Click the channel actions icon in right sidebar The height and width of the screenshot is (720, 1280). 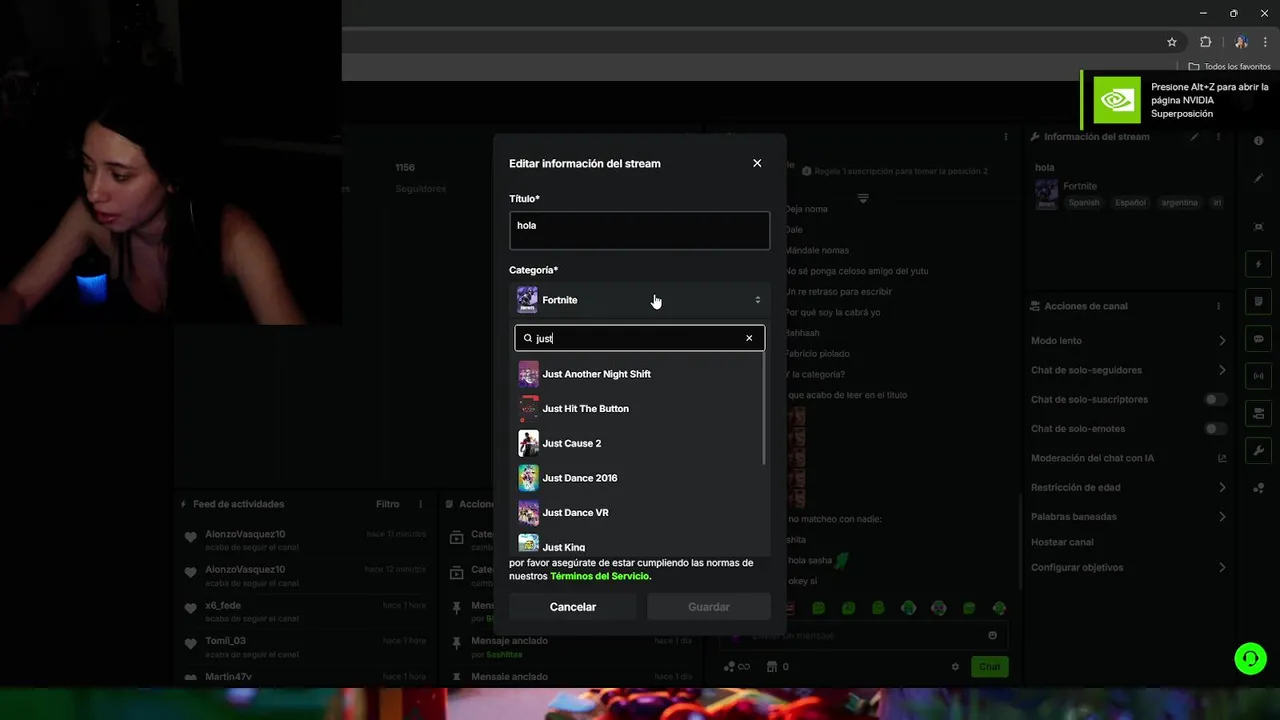pyautogui.click(x=1259, y=414)
